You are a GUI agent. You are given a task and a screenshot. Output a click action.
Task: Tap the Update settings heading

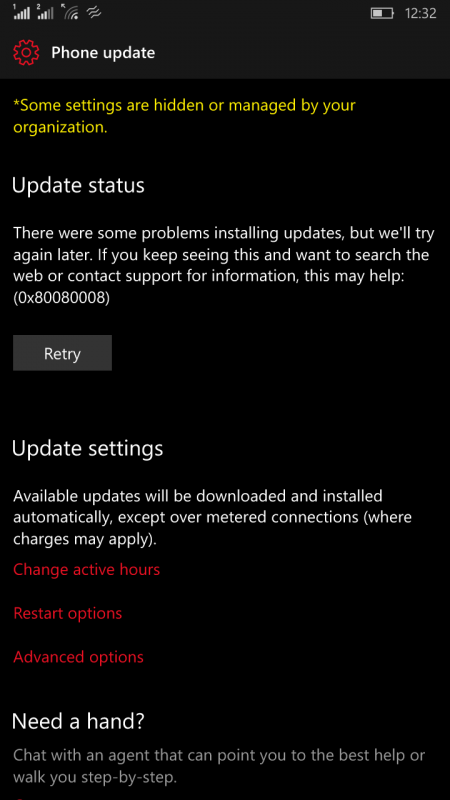pyautogui.click(x=88, y=448)
